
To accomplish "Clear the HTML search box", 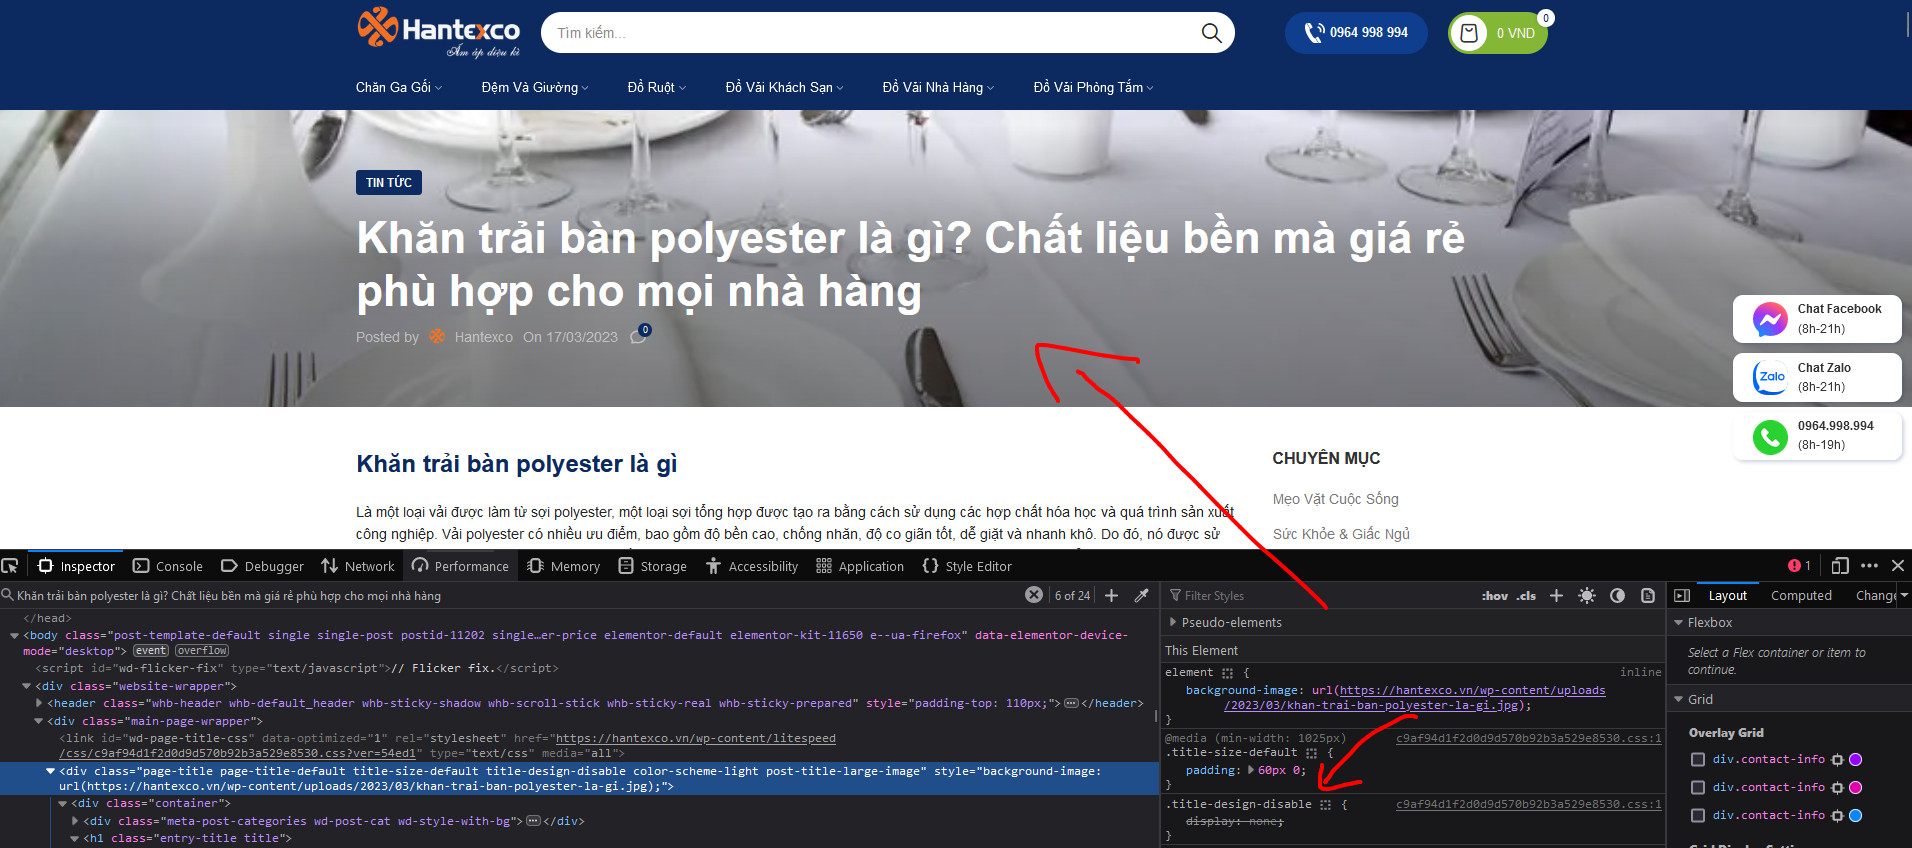I will pos(1034,595).
